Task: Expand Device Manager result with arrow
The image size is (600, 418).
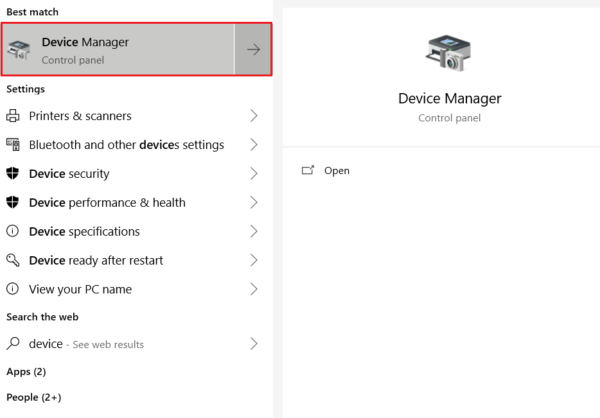Action: 253,49
